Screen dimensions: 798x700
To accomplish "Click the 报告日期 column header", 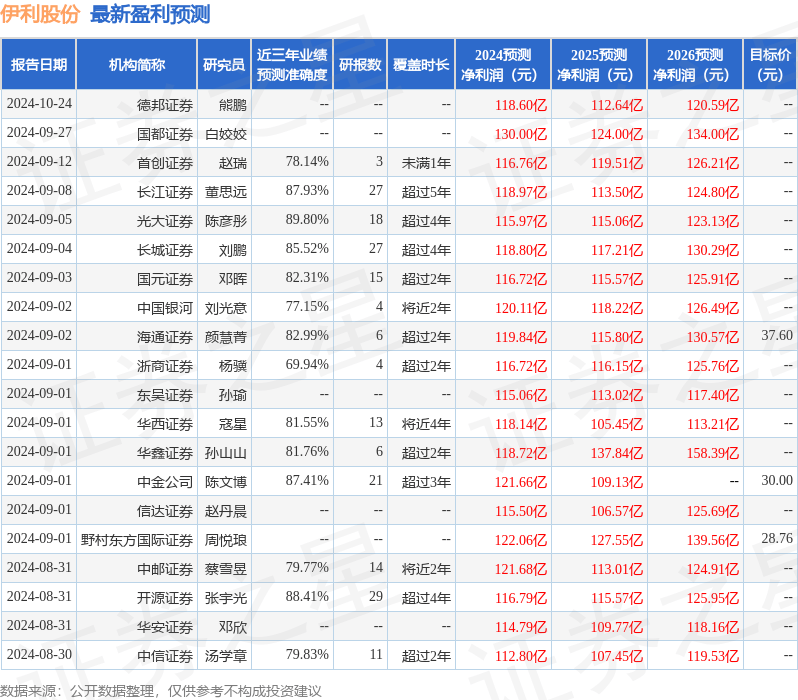I will pos(39,65).
